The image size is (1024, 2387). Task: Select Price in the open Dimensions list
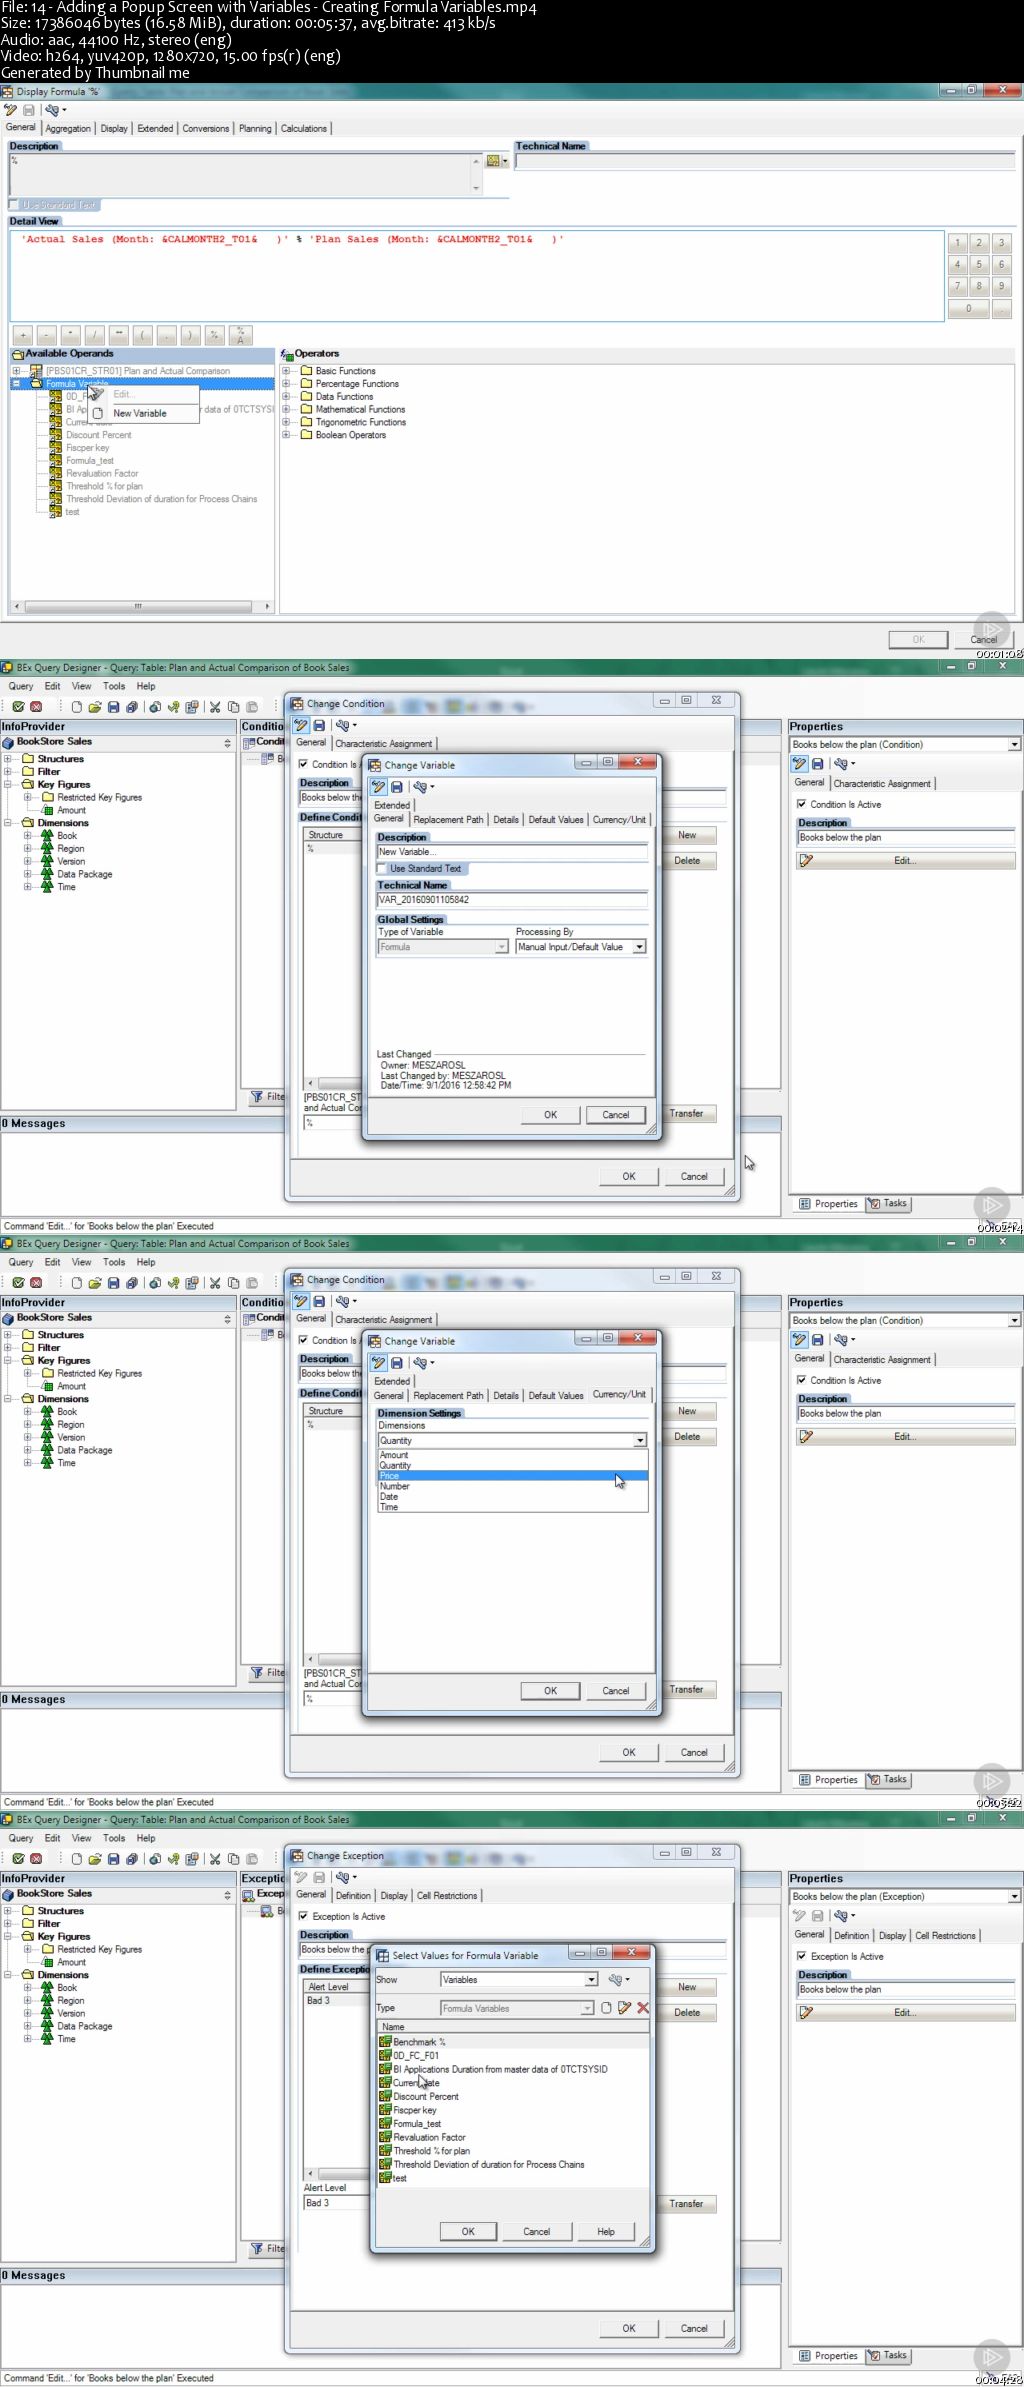click(x=512, y=1476)
